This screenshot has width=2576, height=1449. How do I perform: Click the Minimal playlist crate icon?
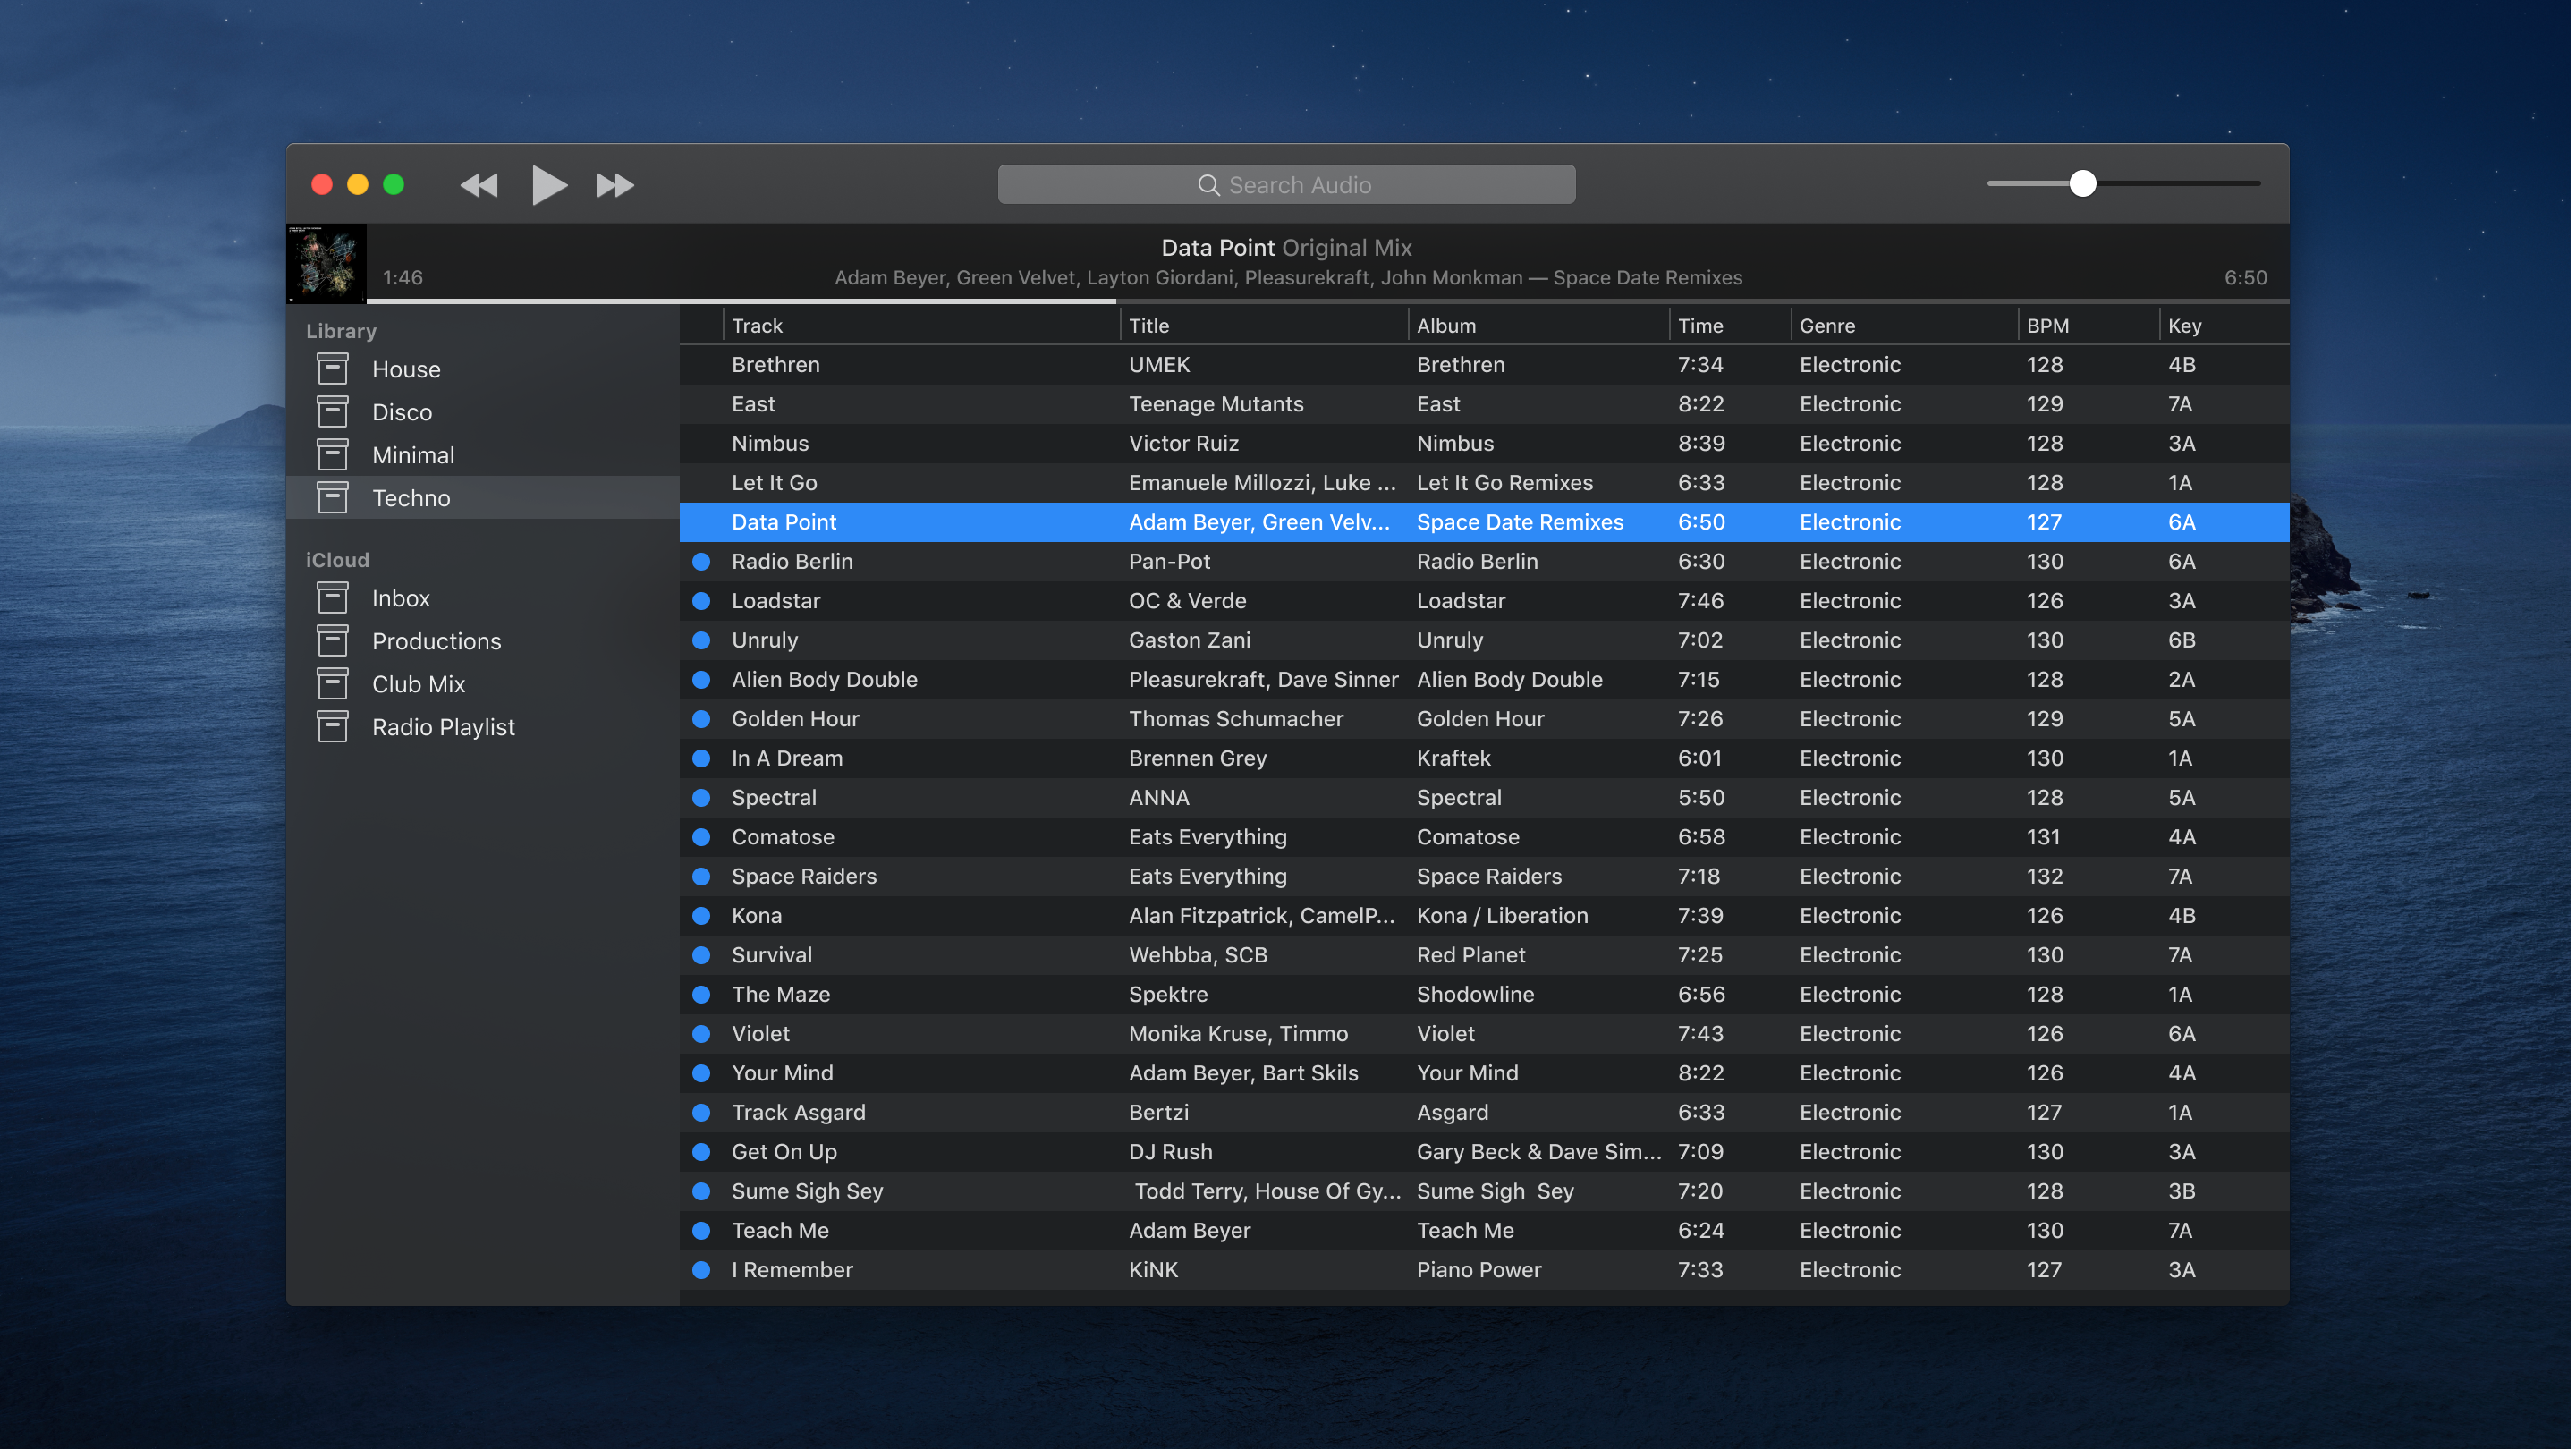[332, 454]
